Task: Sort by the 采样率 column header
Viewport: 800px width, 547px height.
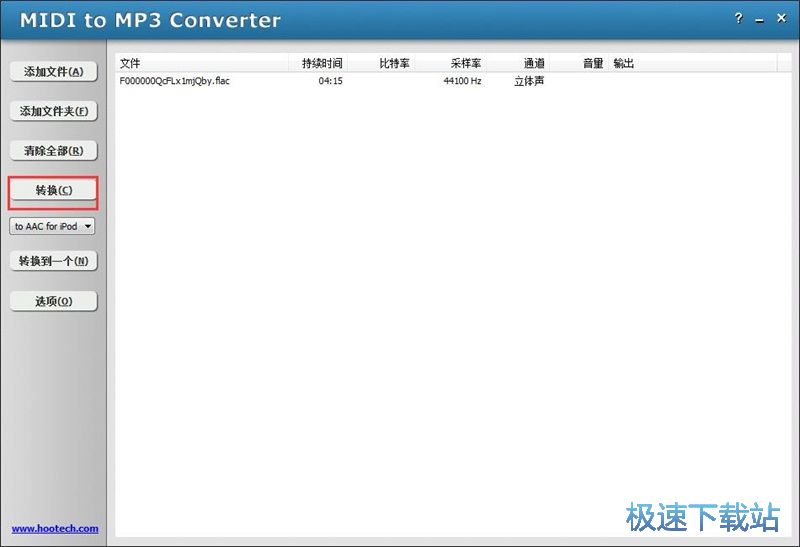Action: coord(450,63)
